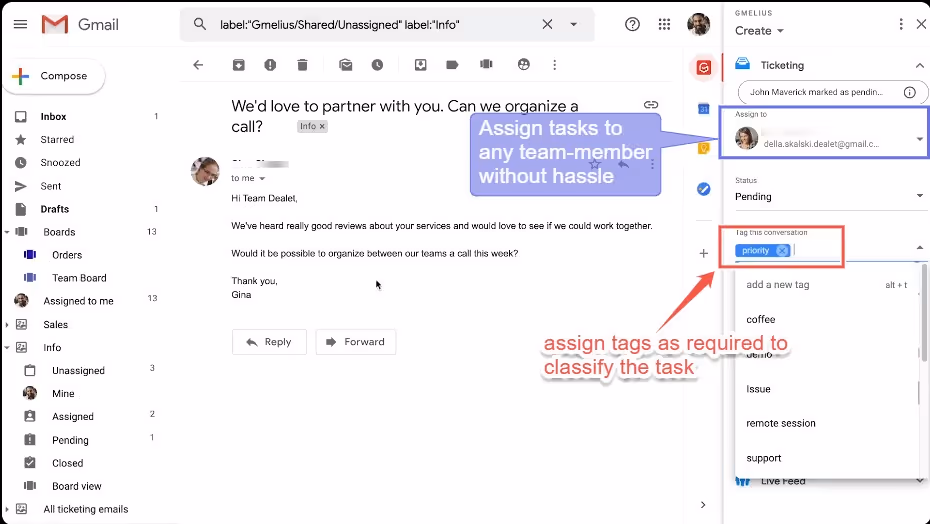
Task: Select 'add a new tag' option
Action: 827,285
